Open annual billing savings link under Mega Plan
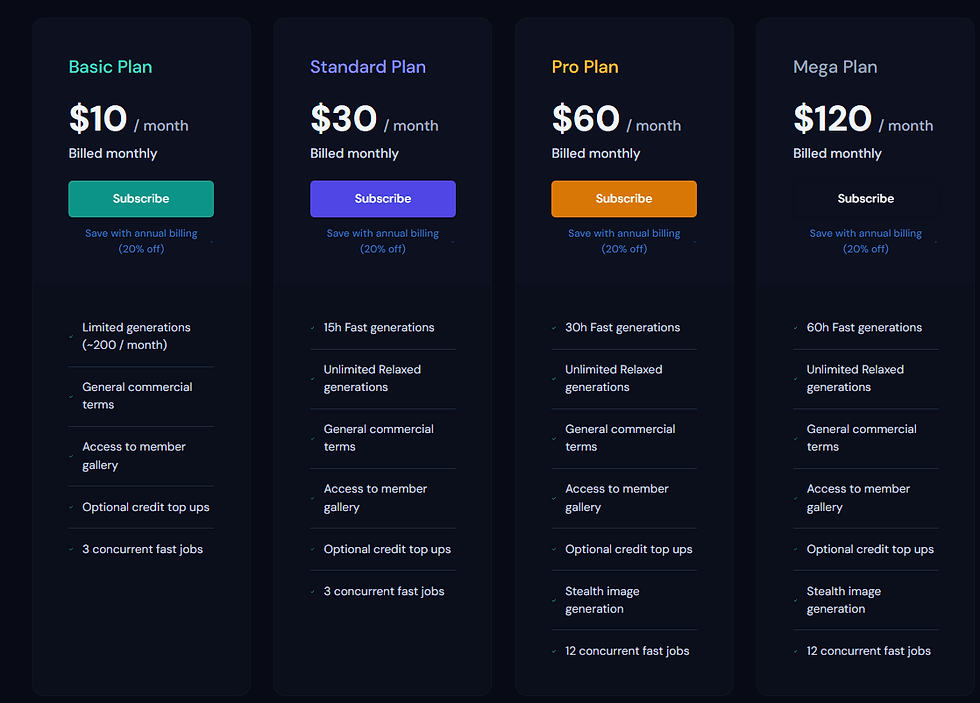The image size is (980, 703). [x=866, y=241]
